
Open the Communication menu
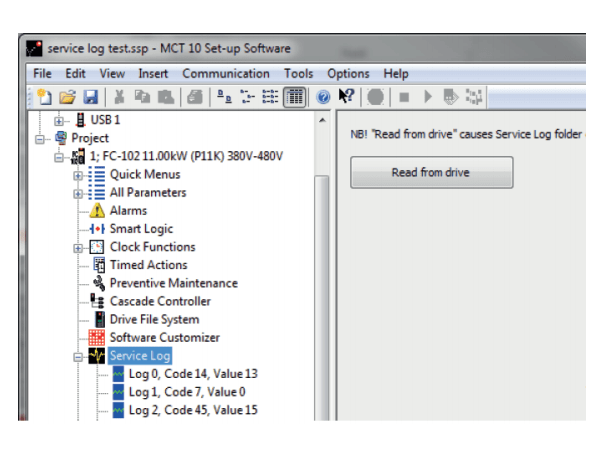coord(225,74)
